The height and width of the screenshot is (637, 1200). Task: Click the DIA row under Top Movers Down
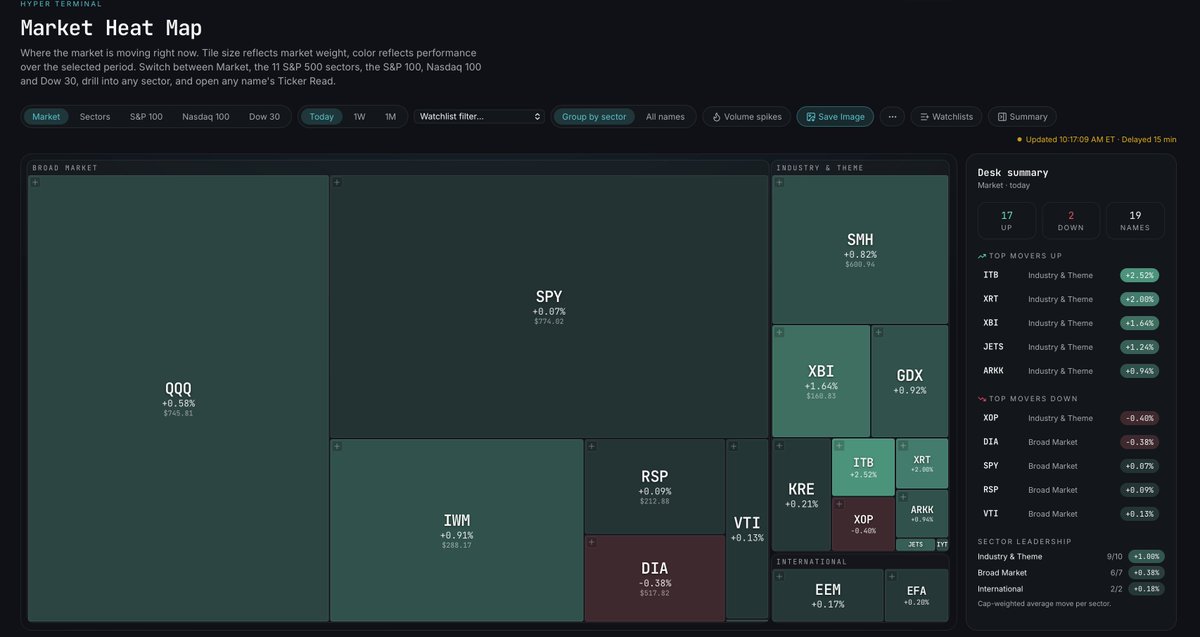click(1071, 442)
